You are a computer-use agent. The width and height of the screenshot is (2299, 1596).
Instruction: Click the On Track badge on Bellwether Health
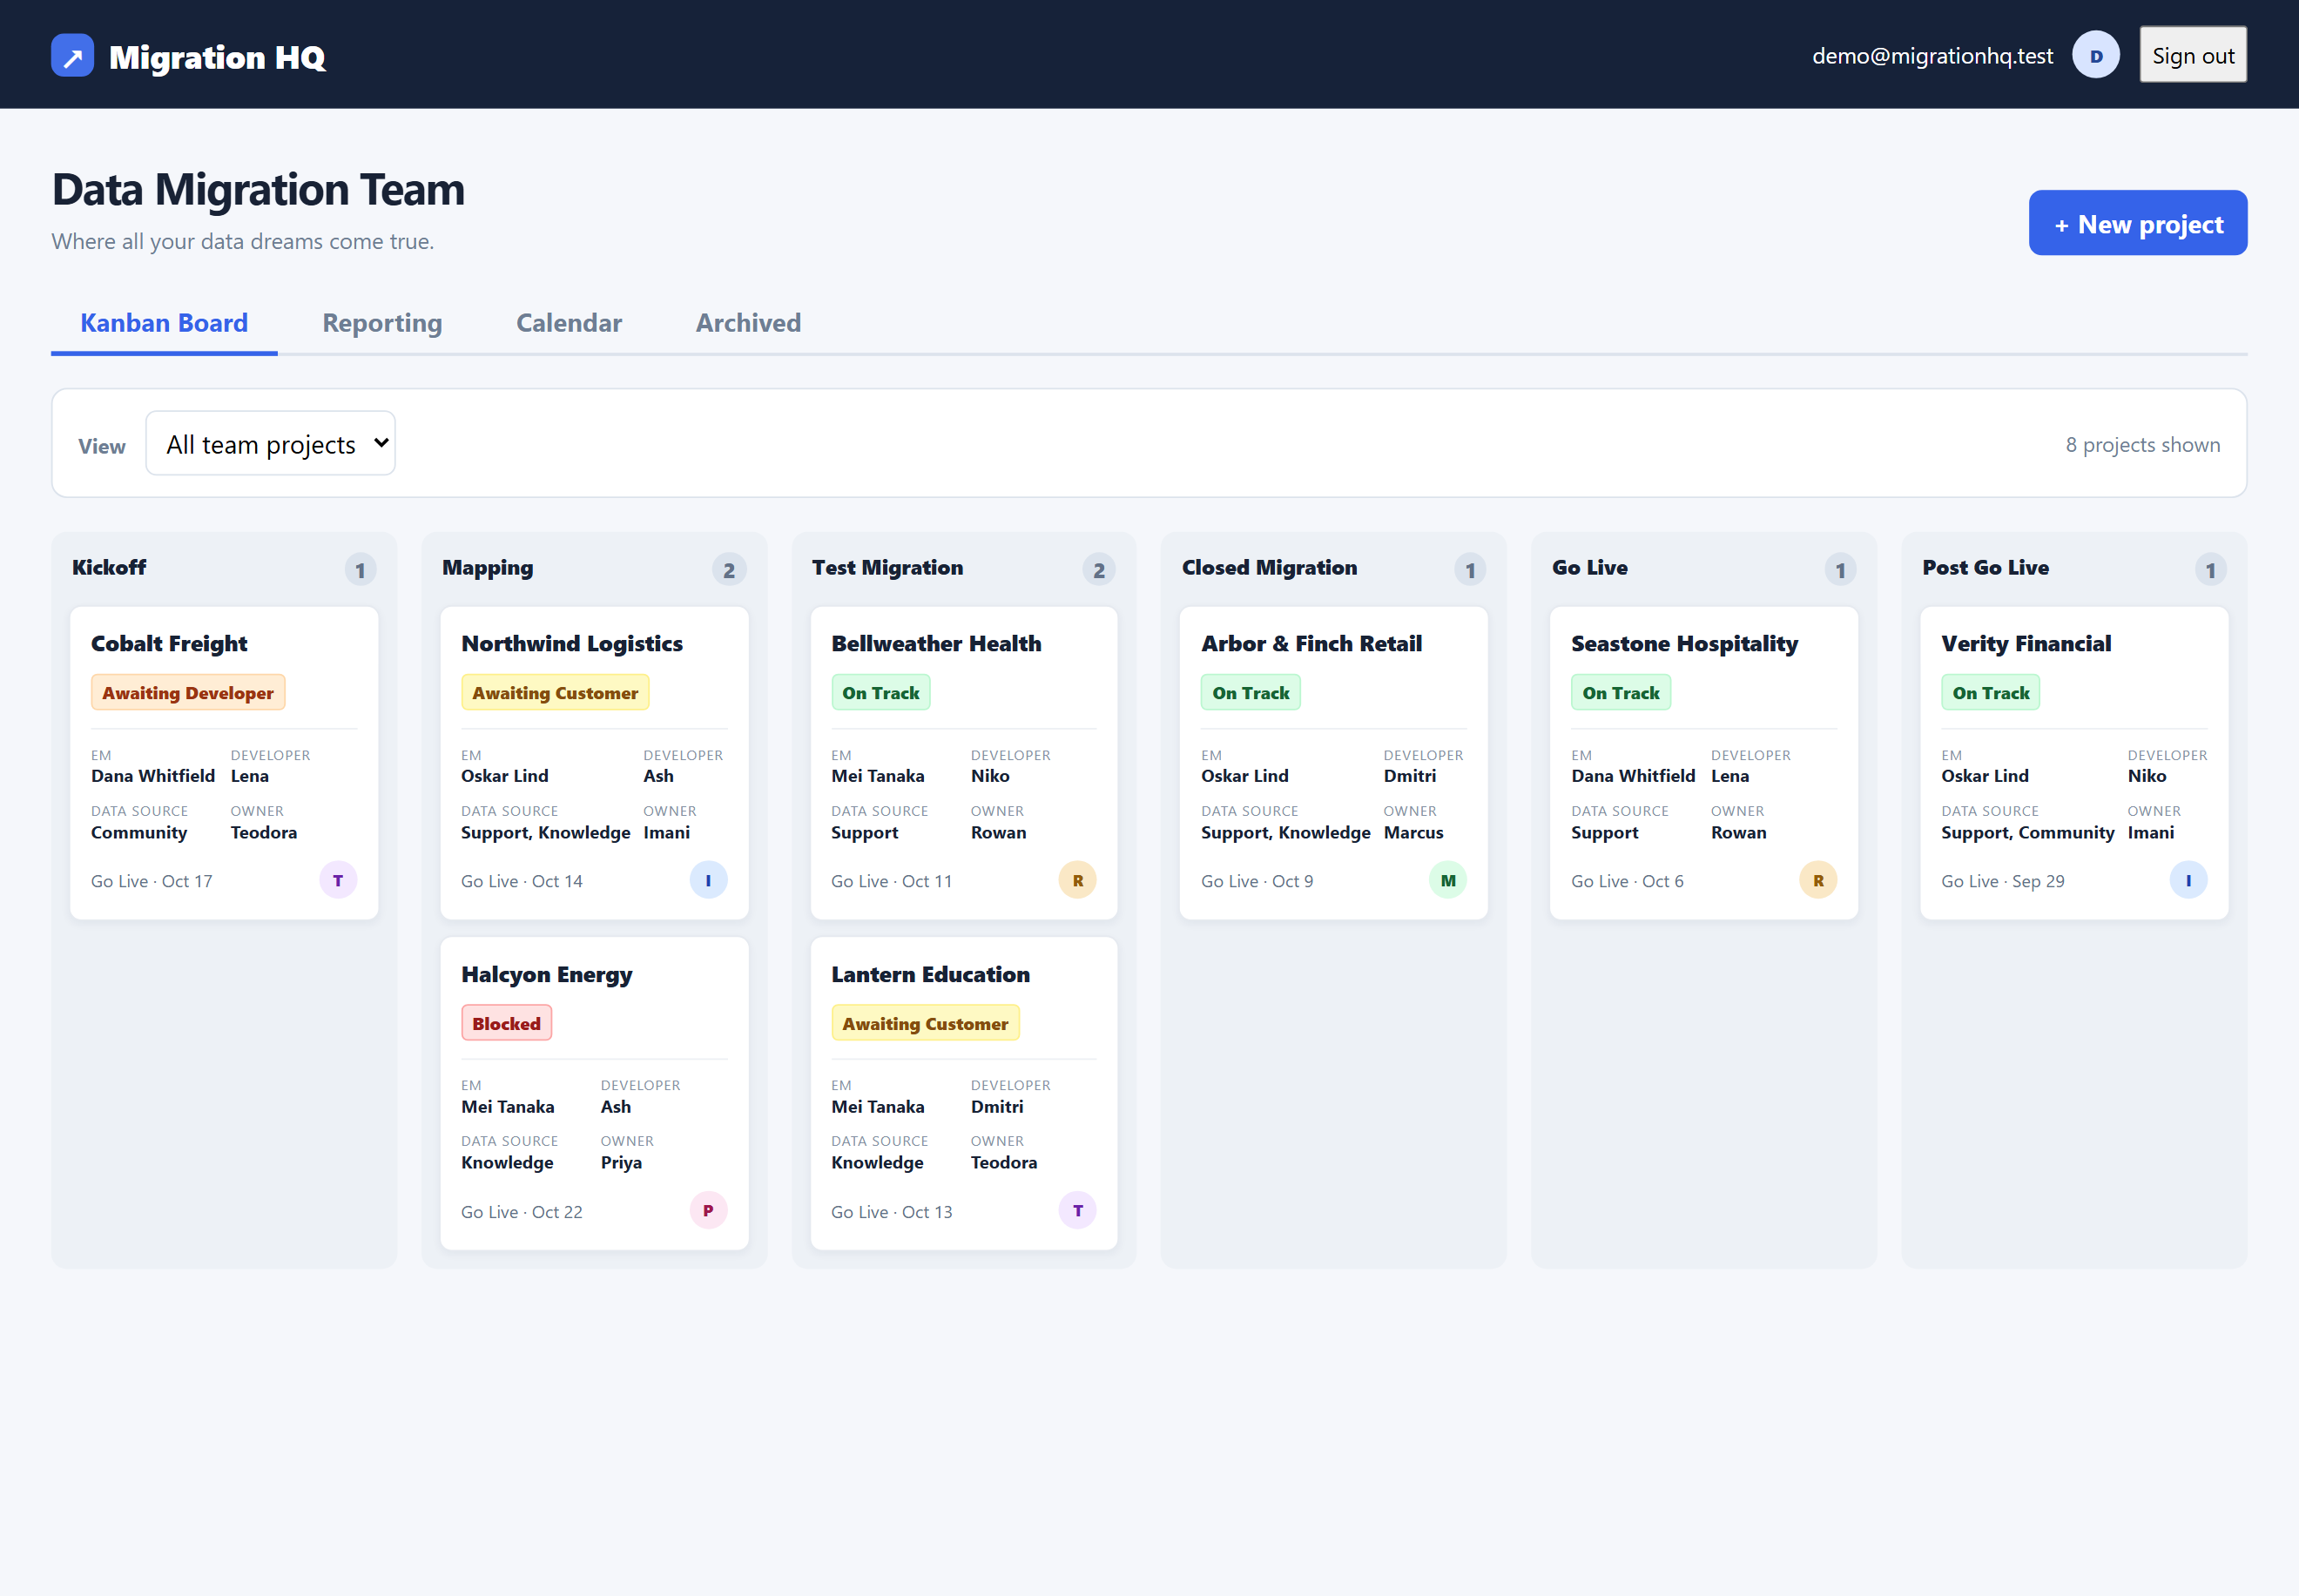coord(880,692)
